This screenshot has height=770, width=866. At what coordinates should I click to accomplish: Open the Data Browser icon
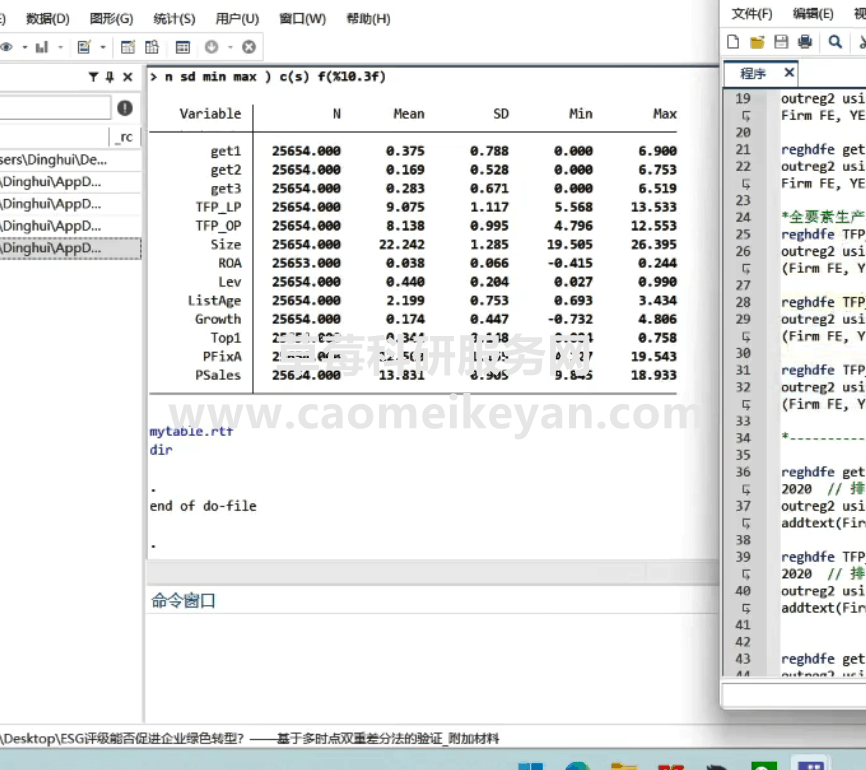point(152,47)
